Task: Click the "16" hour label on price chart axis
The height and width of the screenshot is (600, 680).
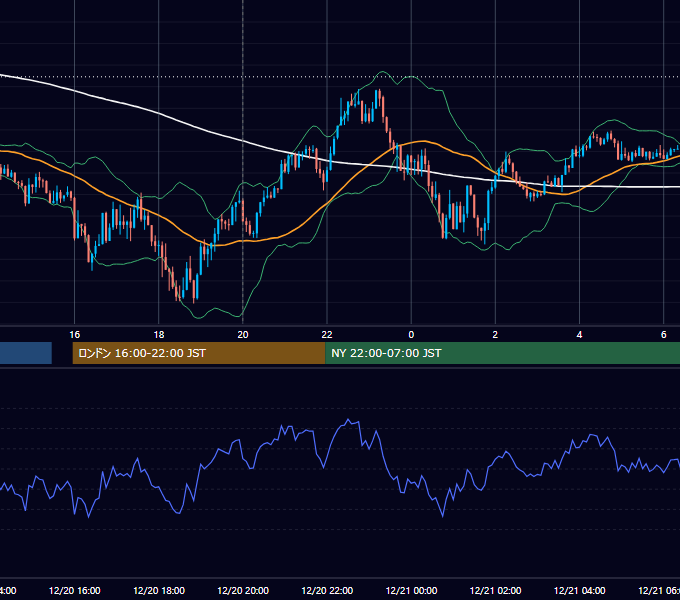Action: click(75, 335)
